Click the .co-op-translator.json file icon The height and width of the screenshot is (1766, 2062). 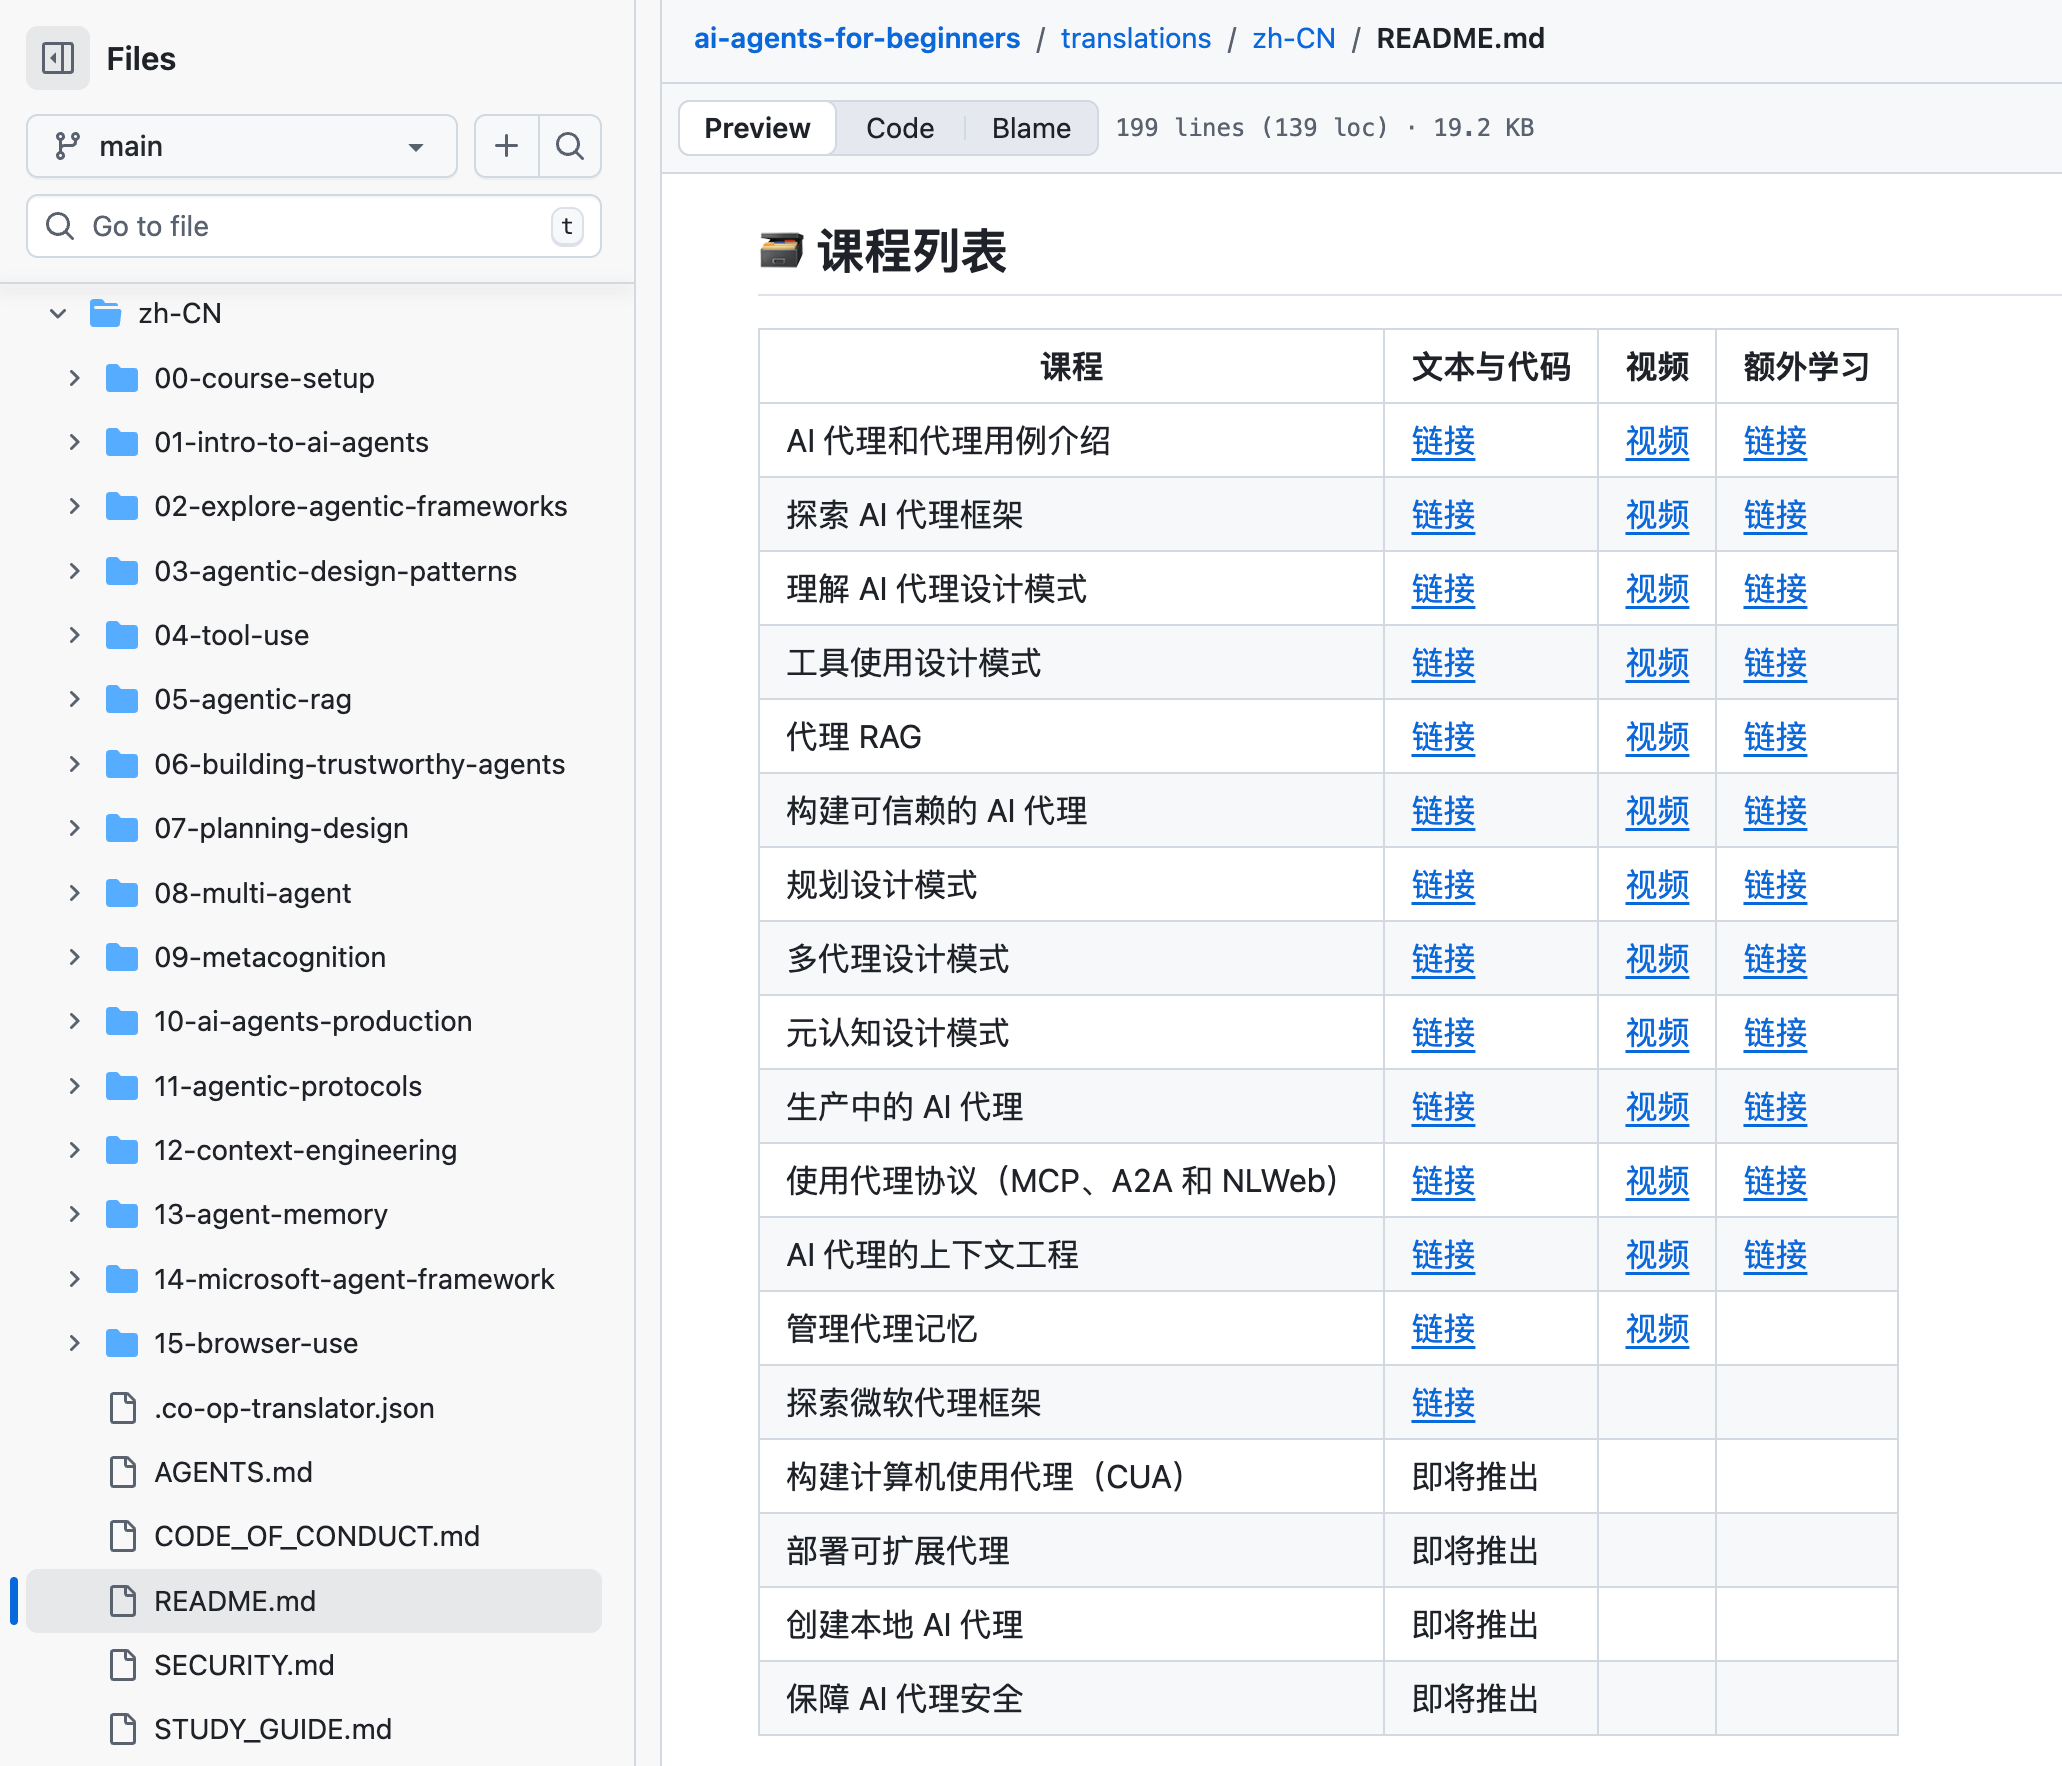click(122, 1408)
